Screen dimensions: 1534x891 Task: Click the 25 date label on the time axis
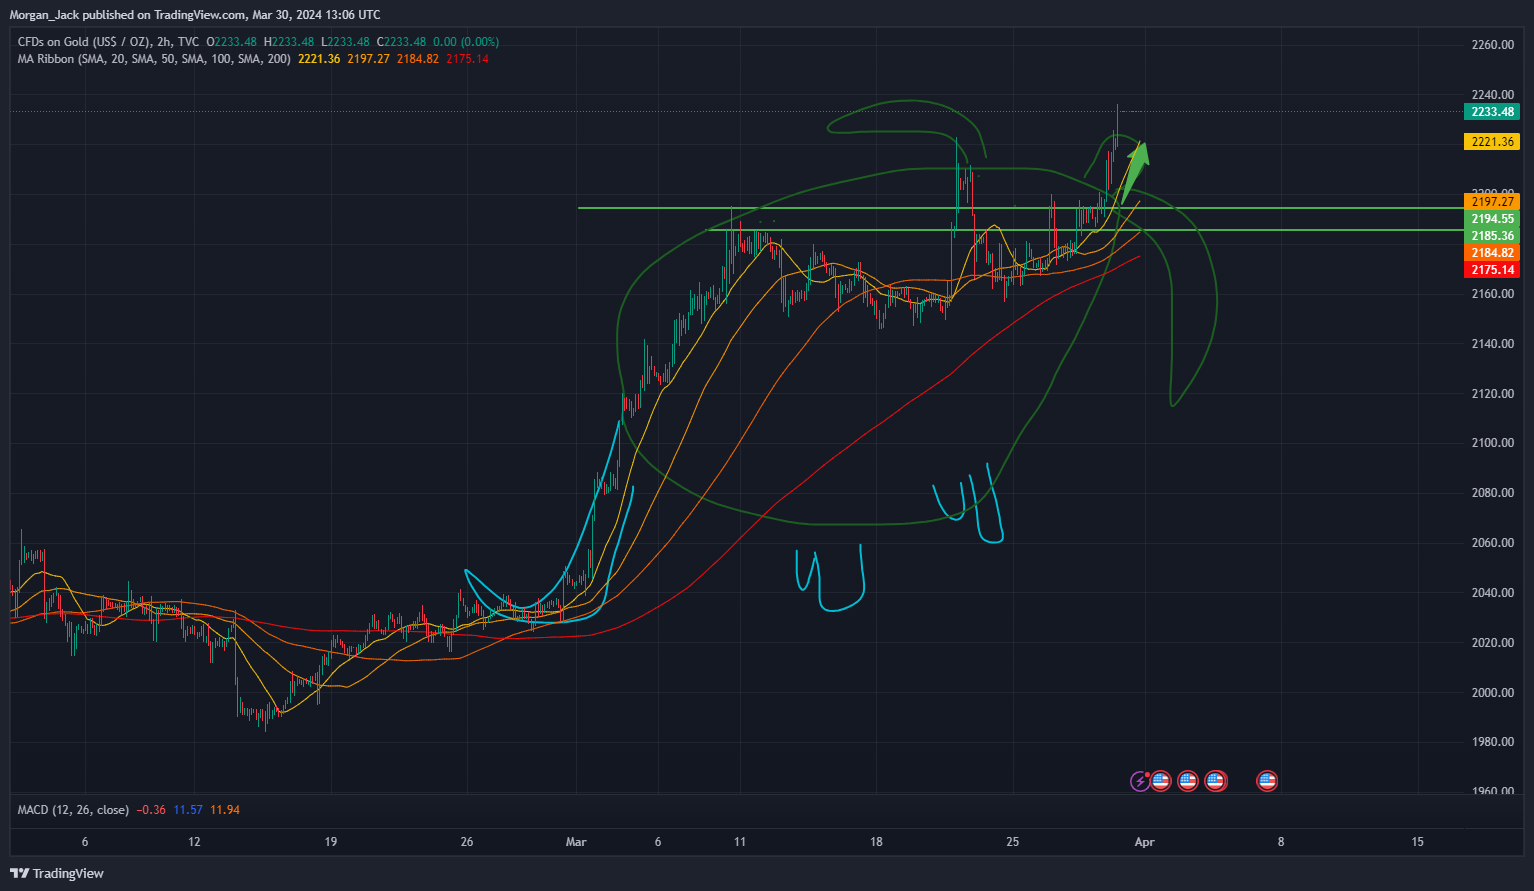point(1013,842)
